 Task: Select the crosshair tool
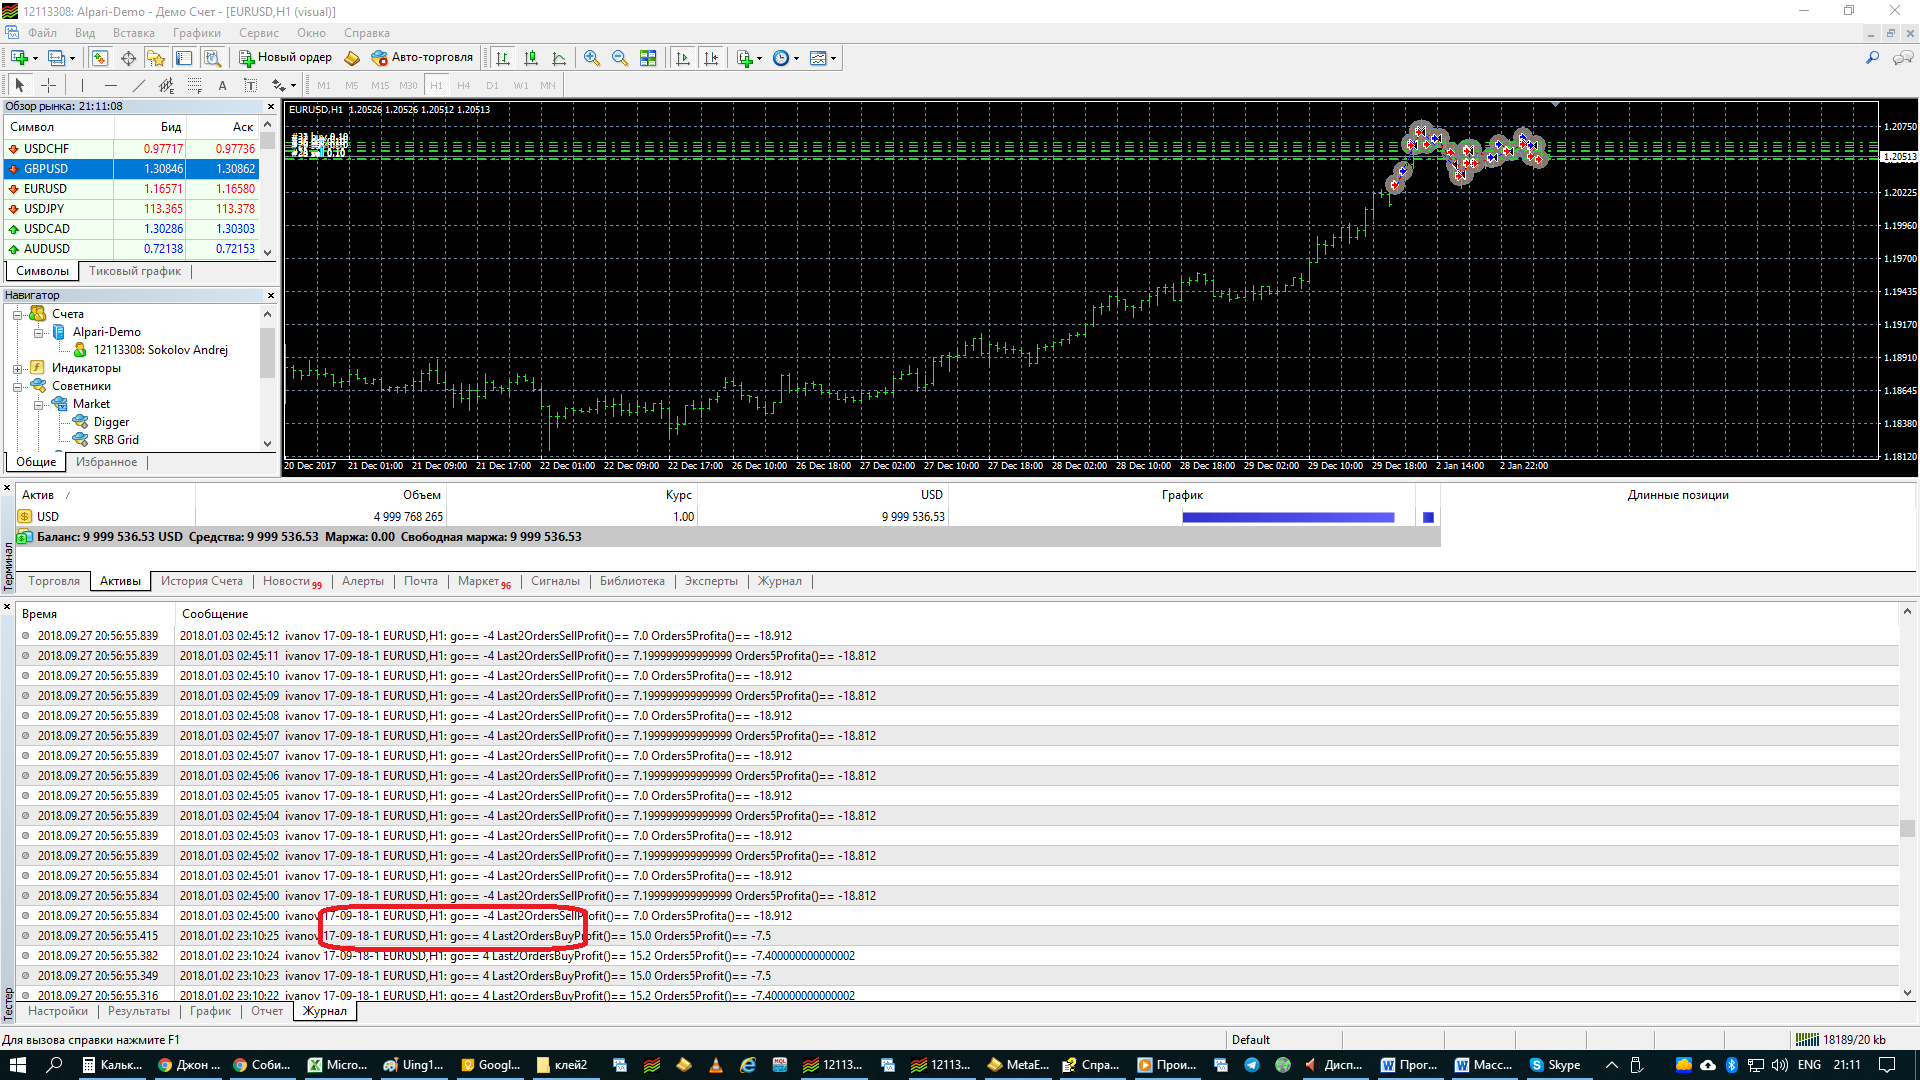coord(48,85)
